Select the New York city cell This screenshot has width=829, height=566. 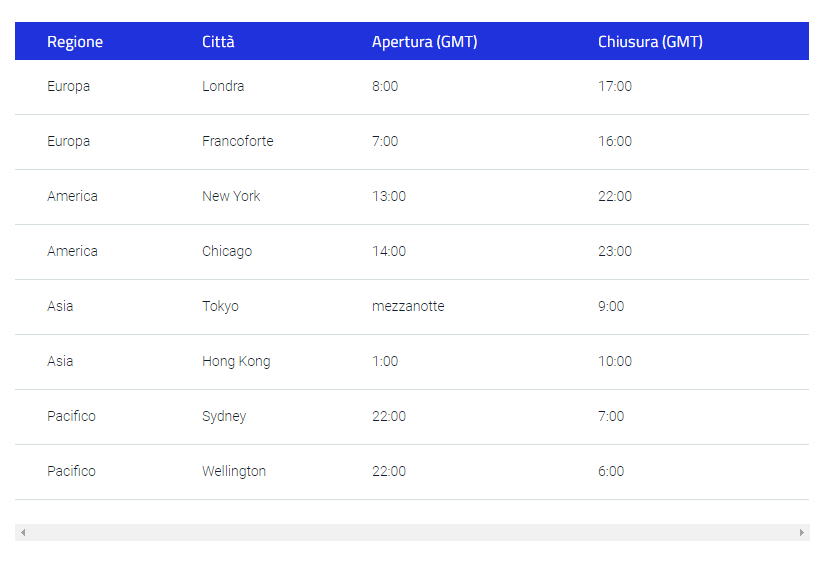(231, 196)
